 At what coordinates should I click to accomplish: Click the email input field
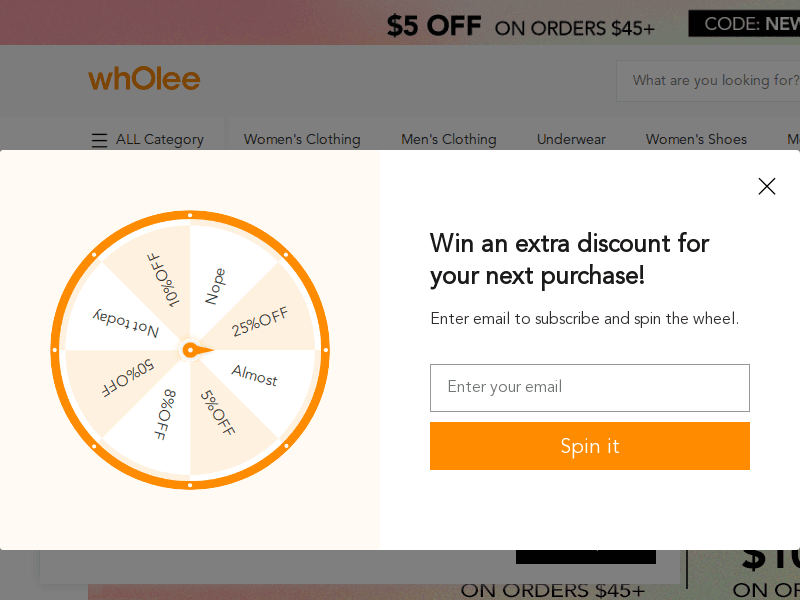tap(589, 388)
